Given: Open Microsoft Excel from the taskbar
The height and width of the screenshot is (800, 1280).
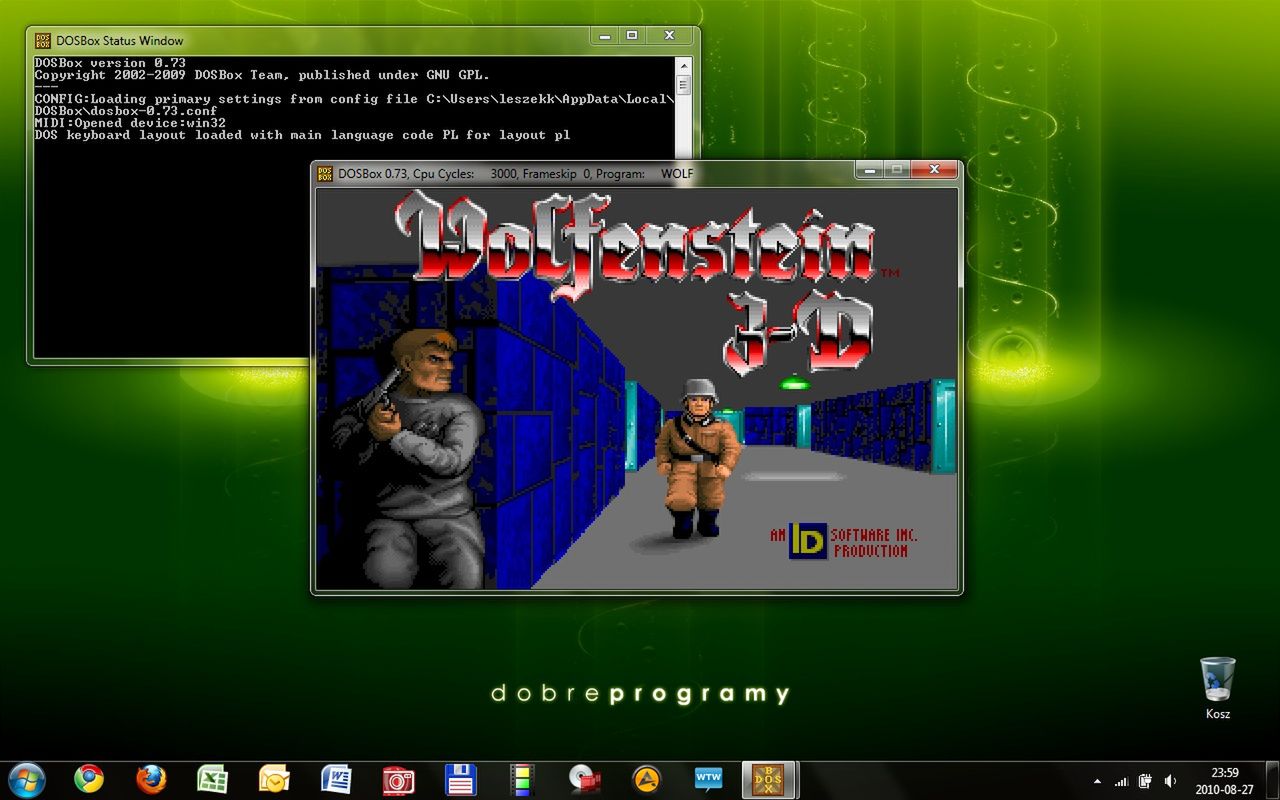Looking at the screenshot, I should click(212, 779).
